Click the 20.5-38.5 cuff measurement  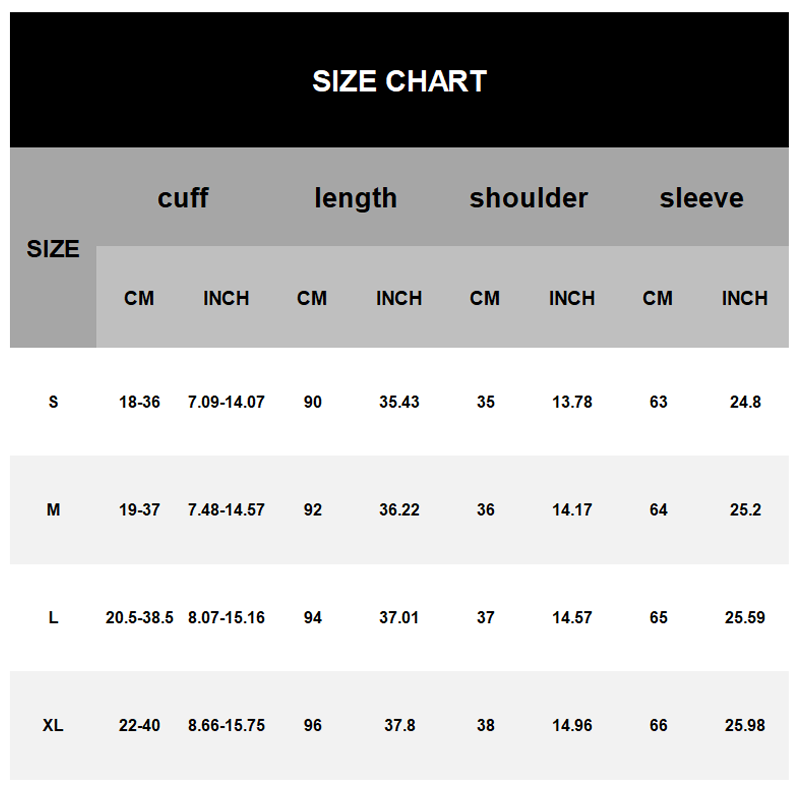[139, 618]
